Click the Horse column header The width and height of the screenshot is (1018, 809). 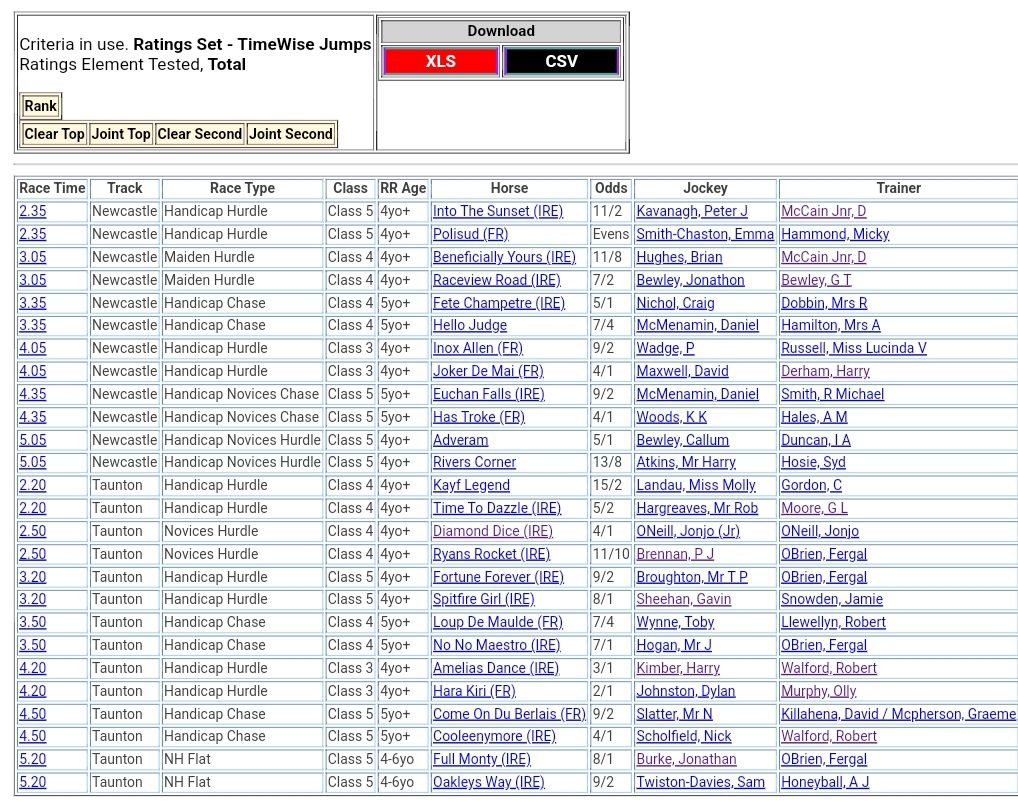(509, 188)
